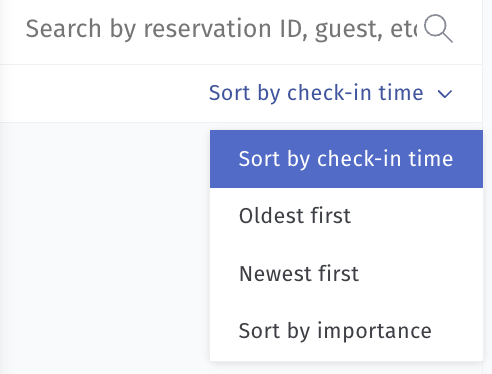Sort reservations with oldest first
The height and width of the screenshot is (374, 492).
(346, 216)
